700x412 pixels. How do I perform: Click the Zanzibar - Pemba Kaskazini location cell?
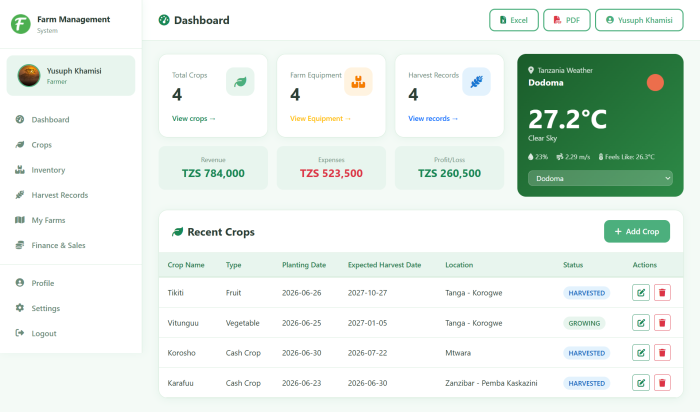point(491,383)
